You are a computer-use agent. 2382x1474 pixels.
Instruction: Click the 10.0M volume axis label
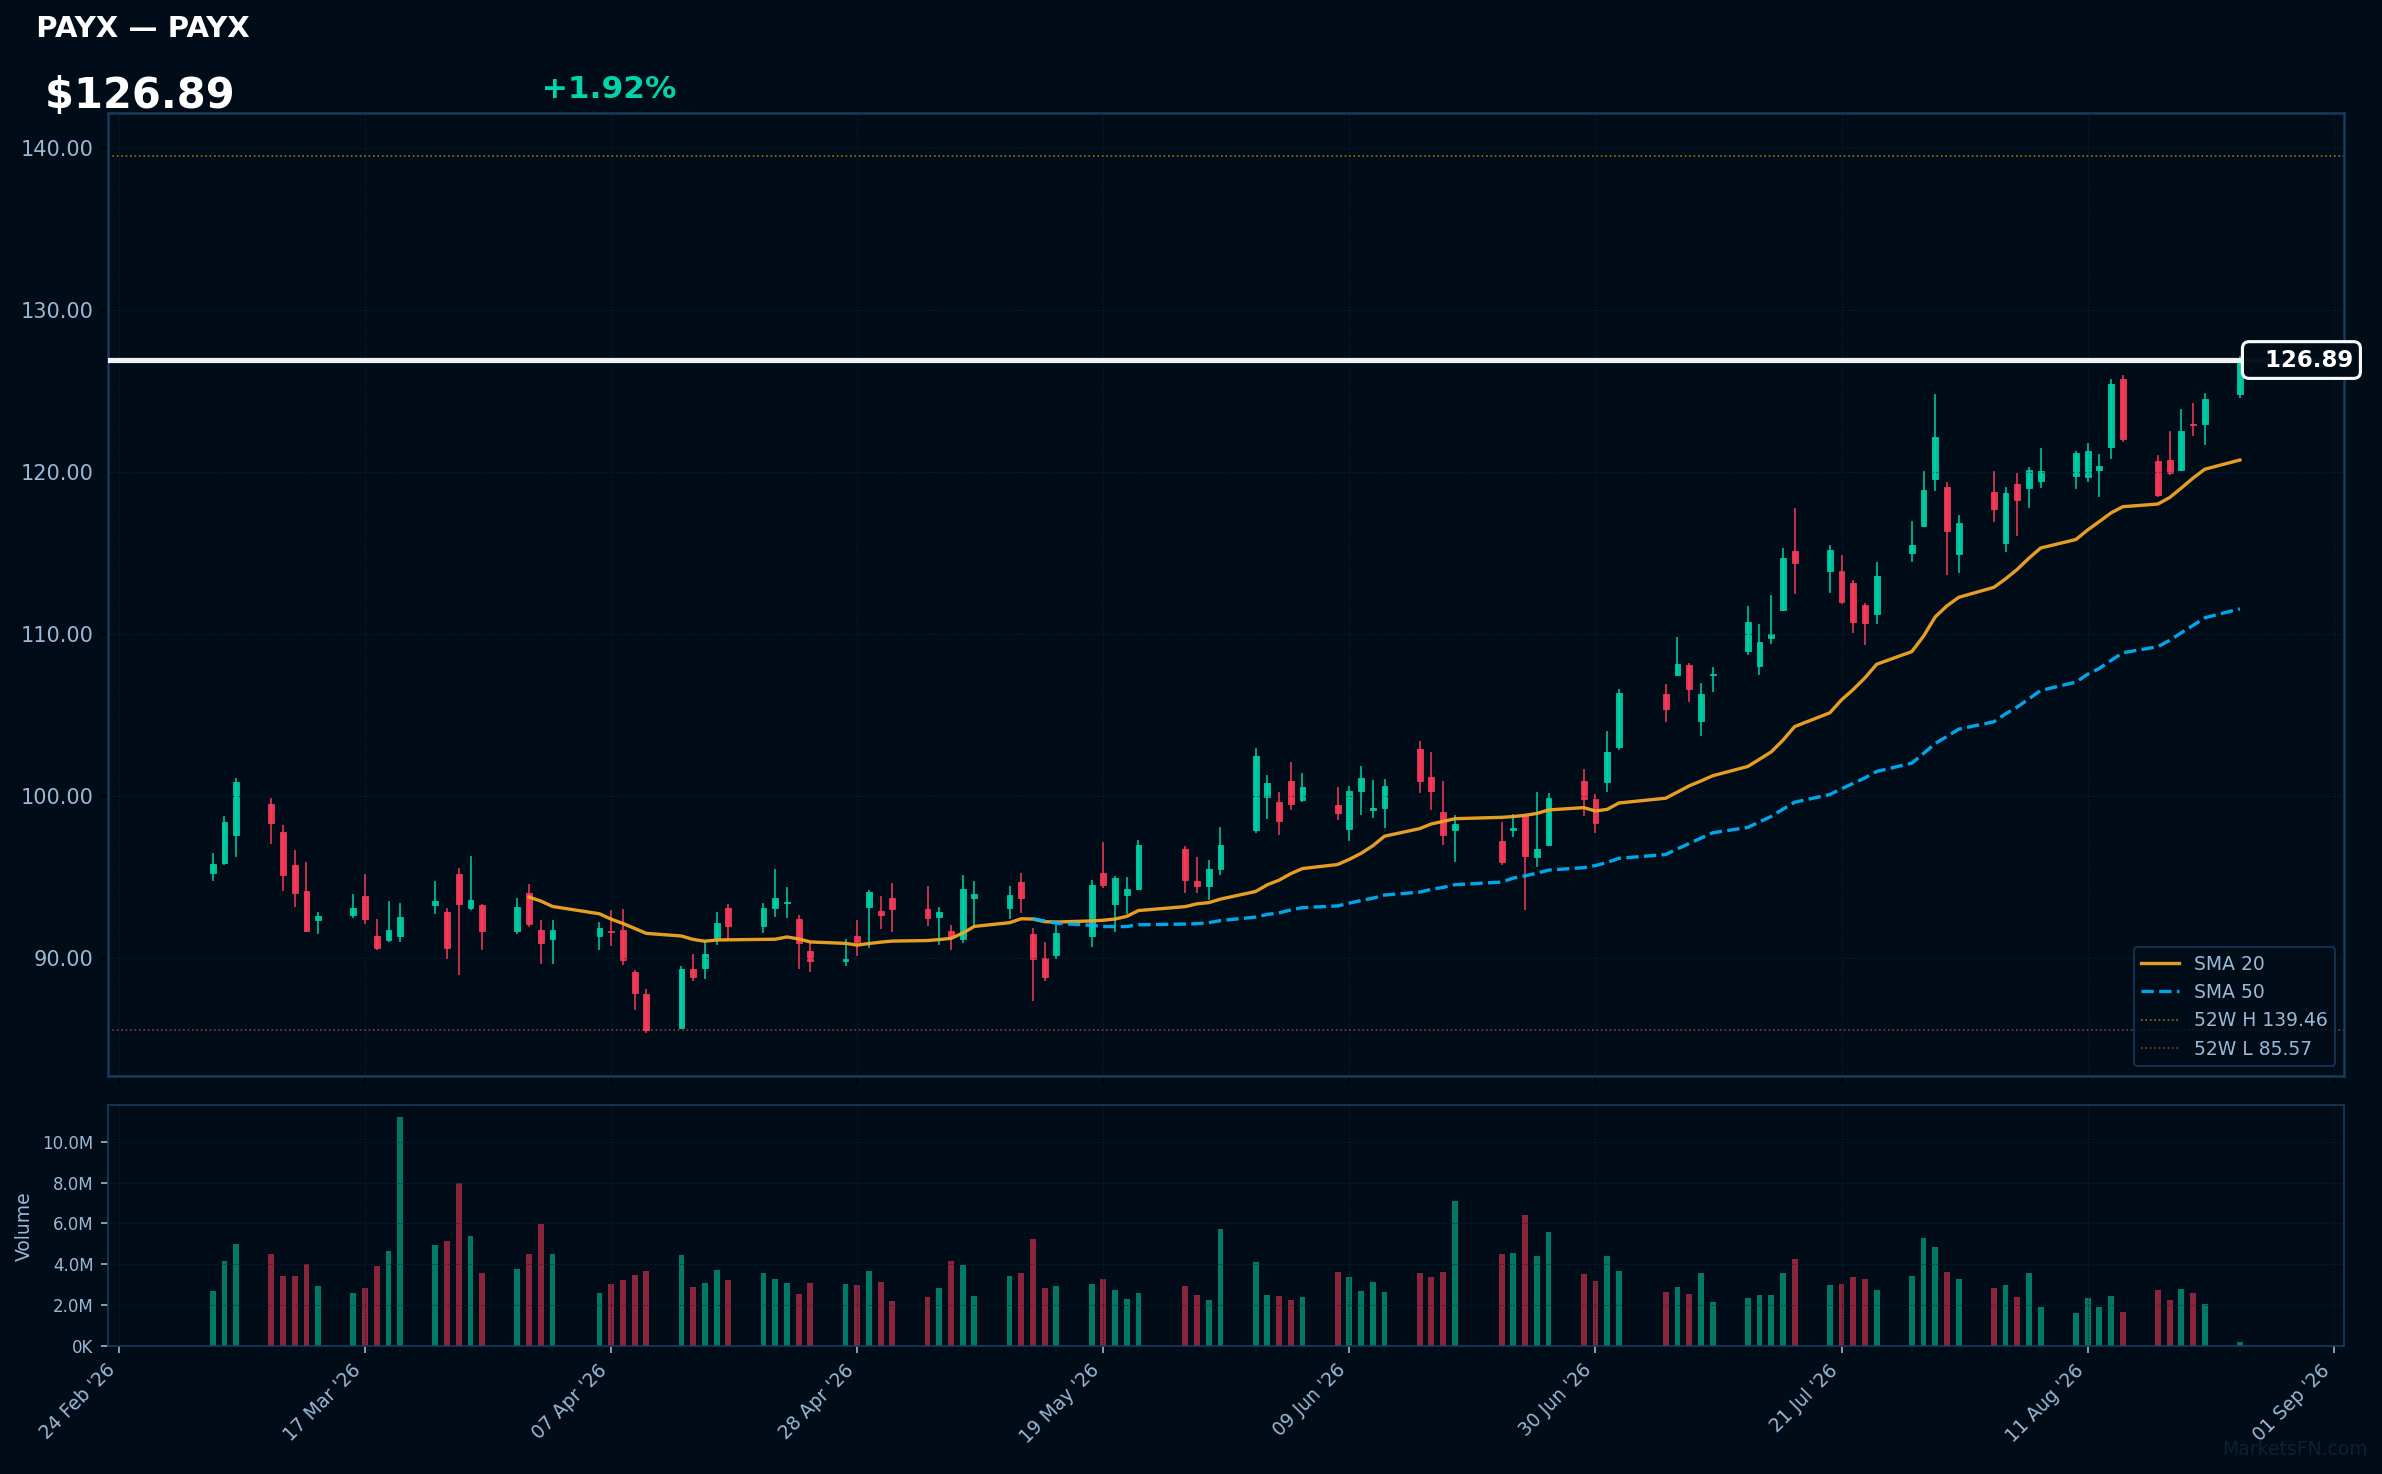(68, 1143)
